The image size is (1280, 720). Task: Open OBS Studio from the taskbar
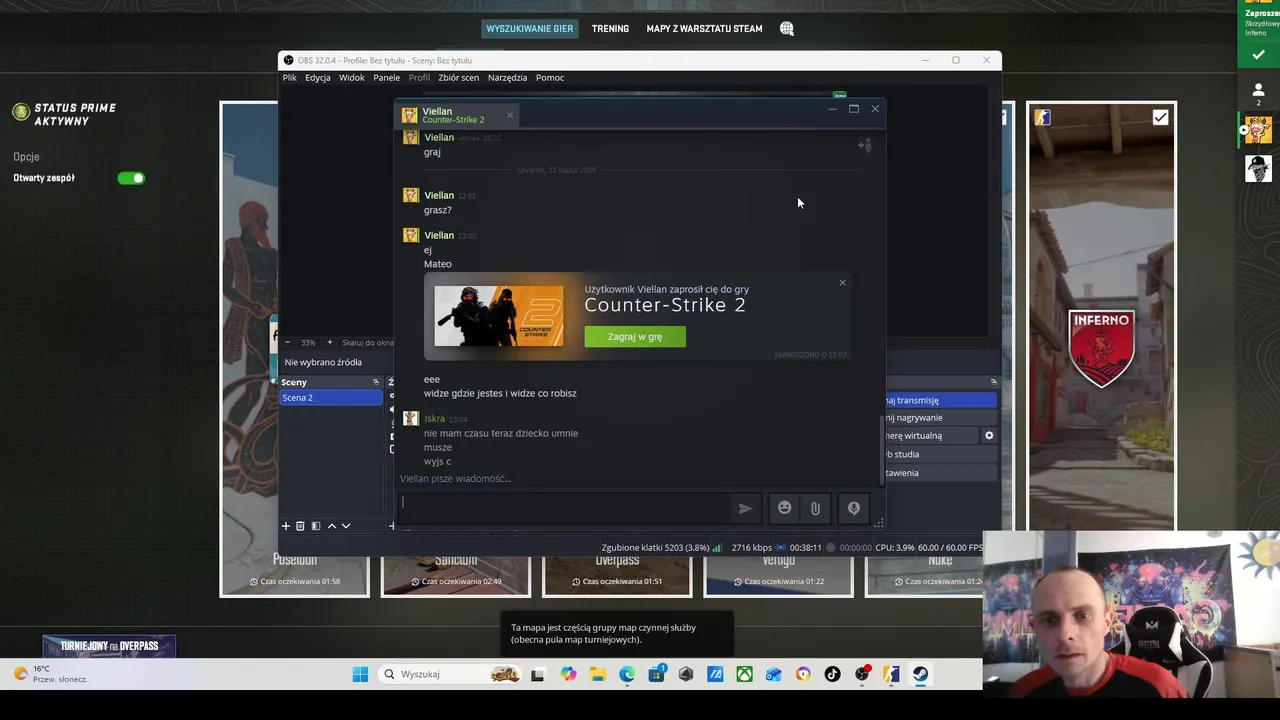tap(862, 674)
